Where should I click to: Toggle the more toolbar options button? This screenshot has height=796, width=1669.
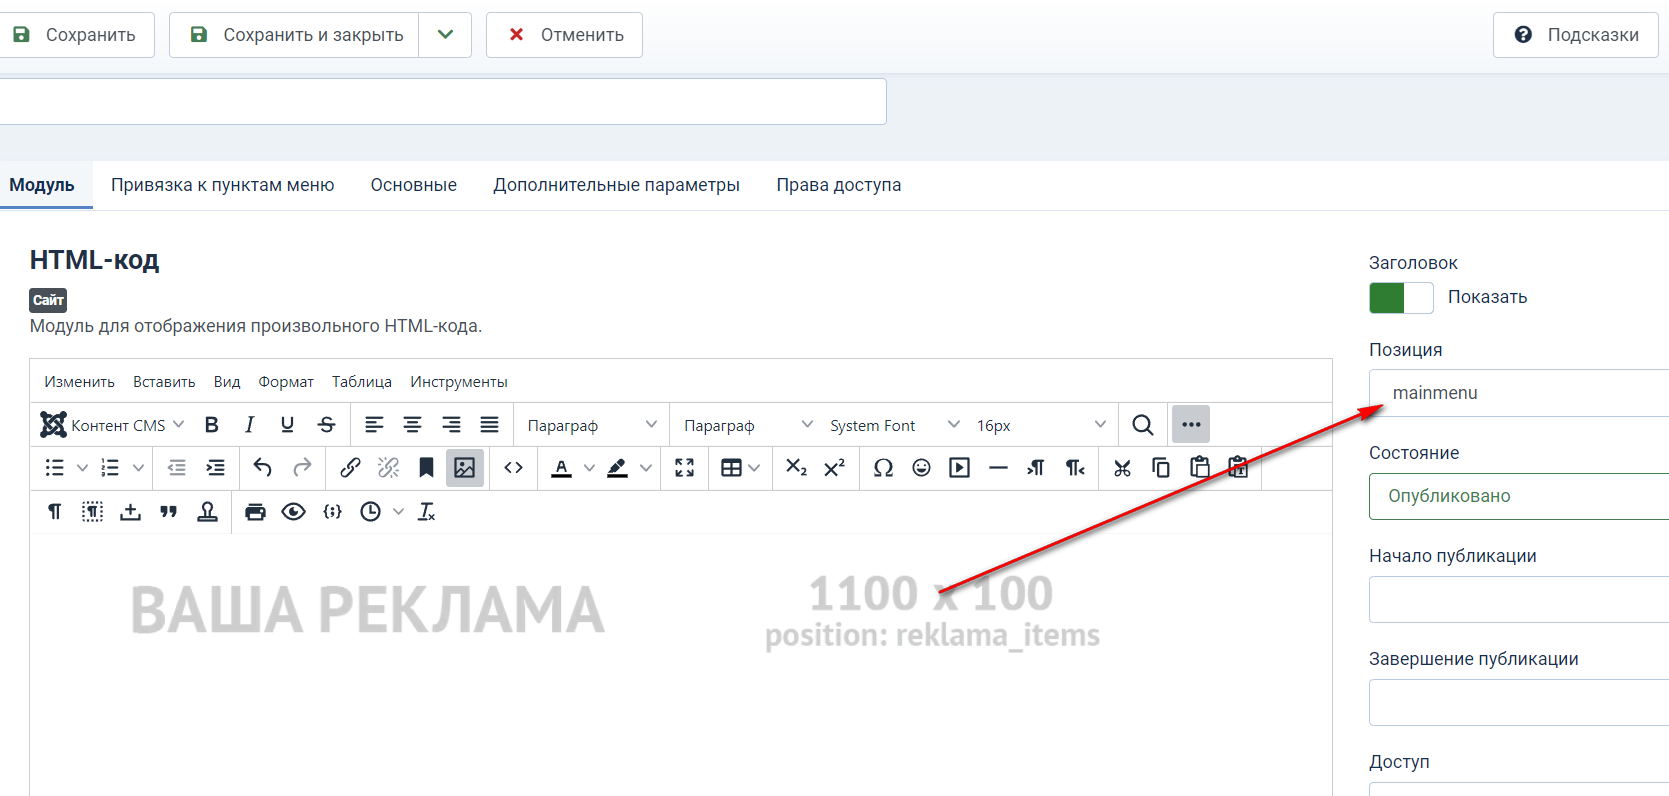(1190, 425)
